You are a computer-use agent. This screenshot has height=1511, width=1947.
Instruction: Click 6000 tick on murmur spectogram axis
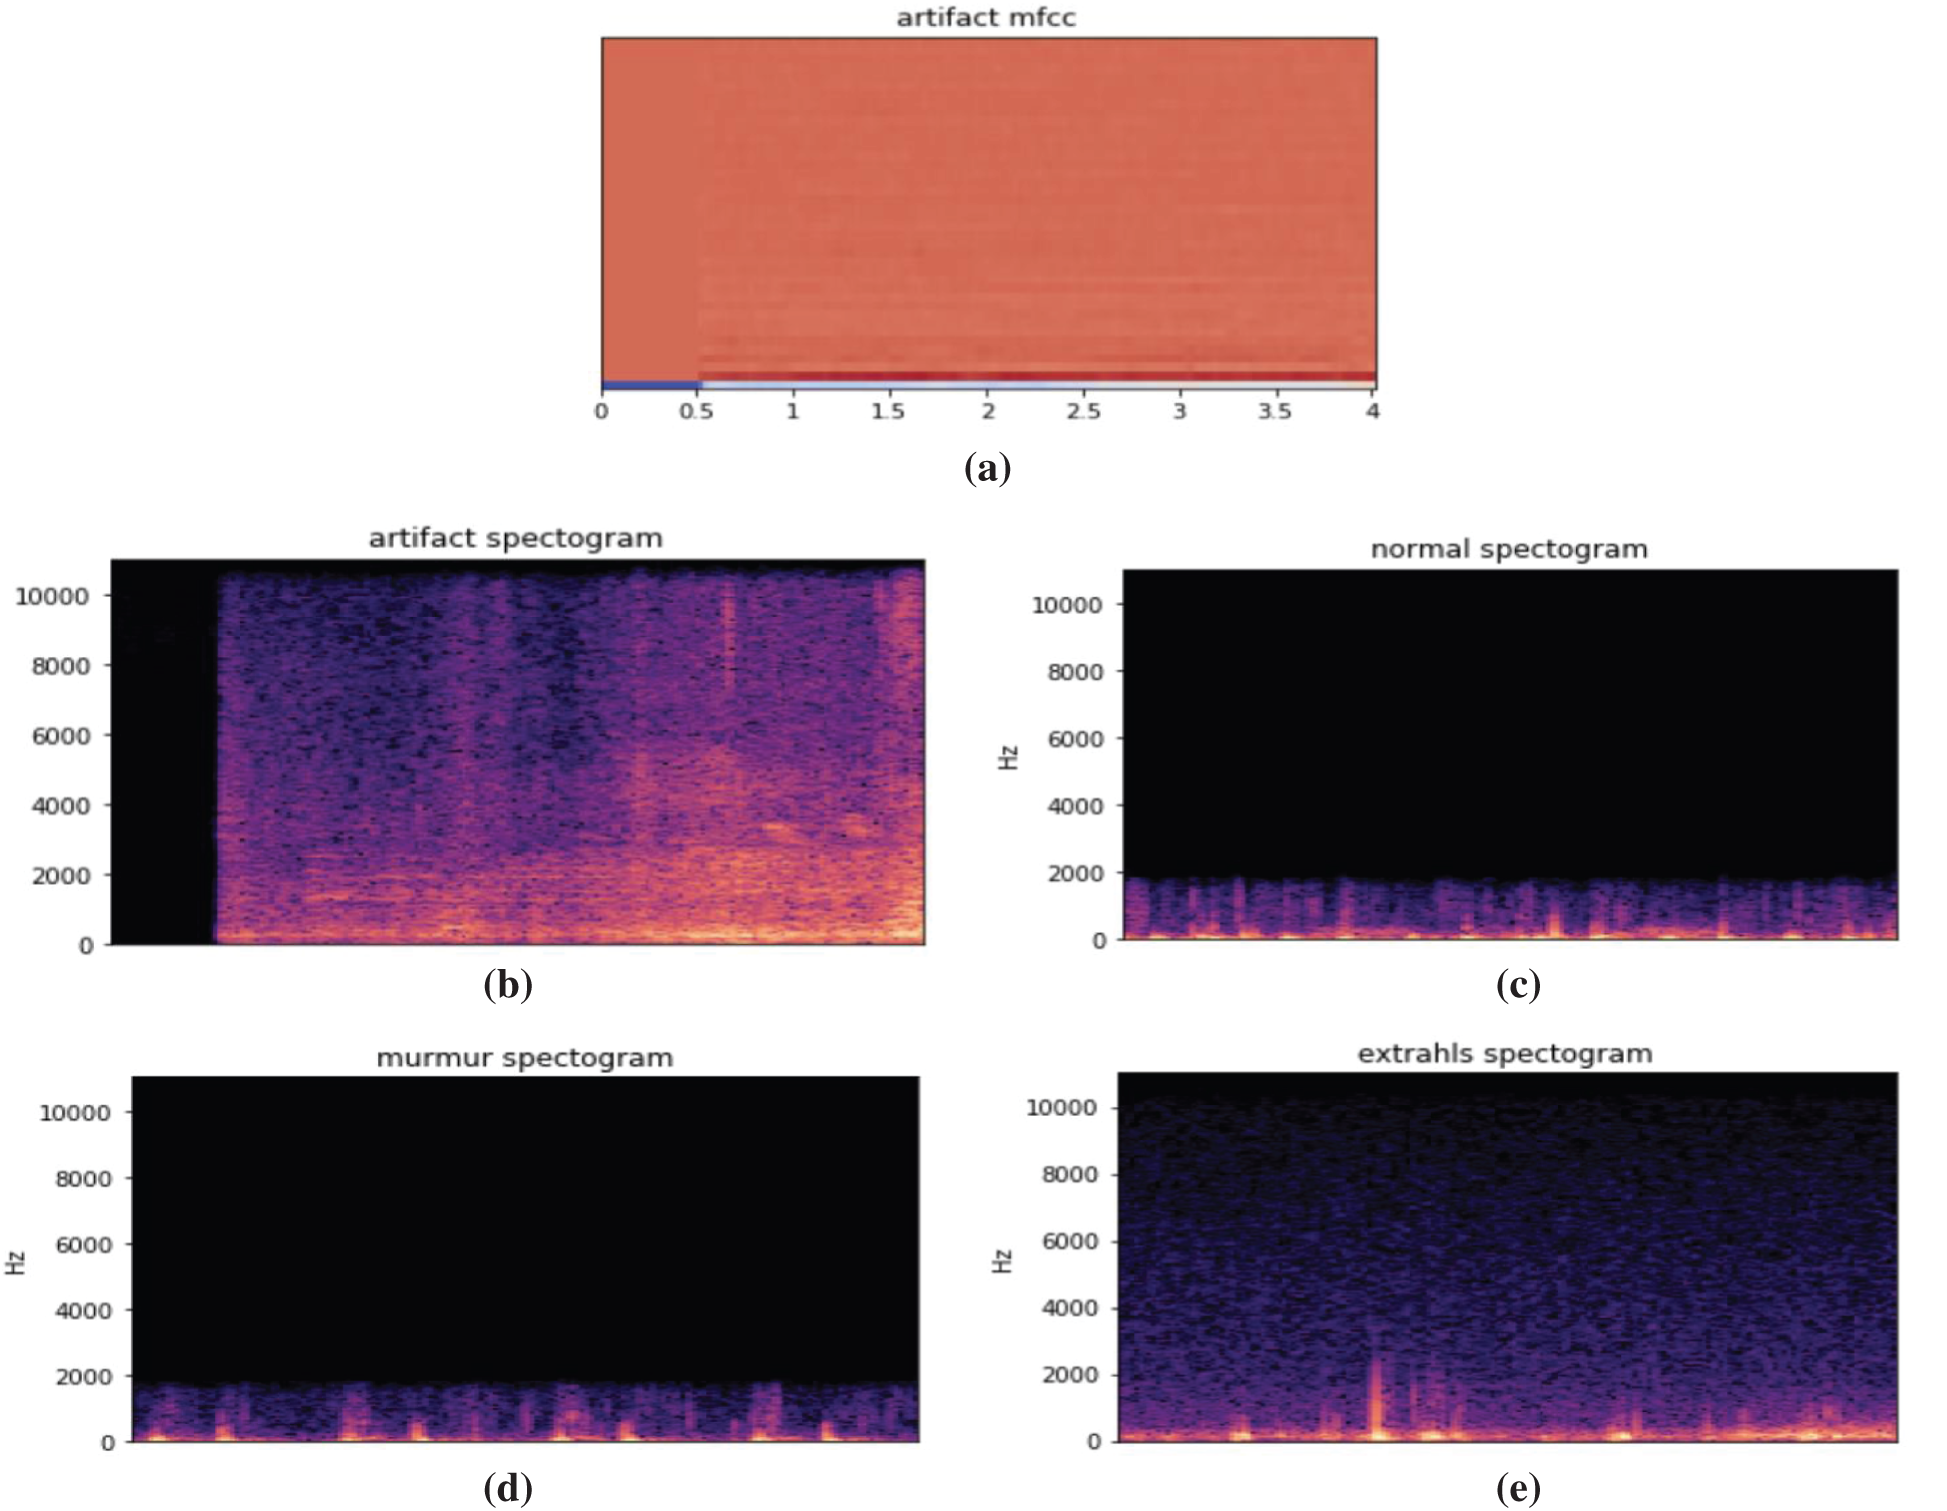click(83, 1245)
